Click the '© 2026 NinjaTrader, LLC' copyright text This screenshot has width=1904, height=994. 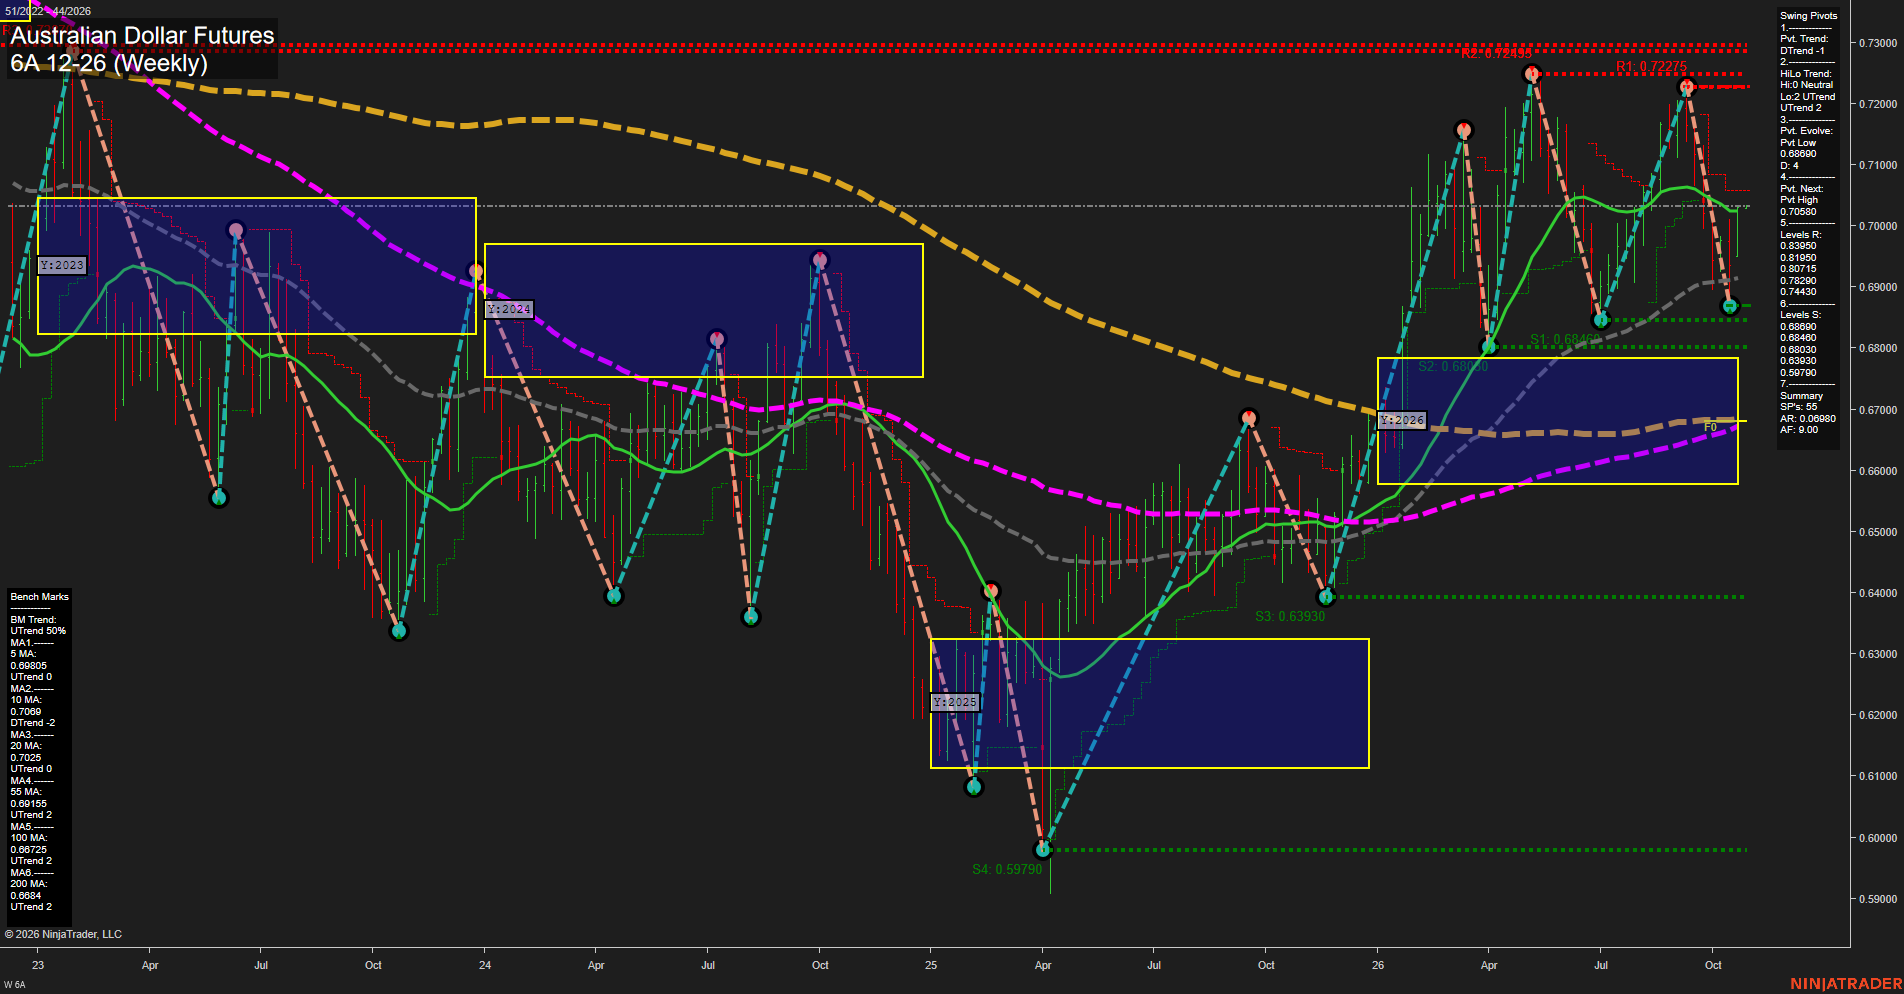coord(63,934)
